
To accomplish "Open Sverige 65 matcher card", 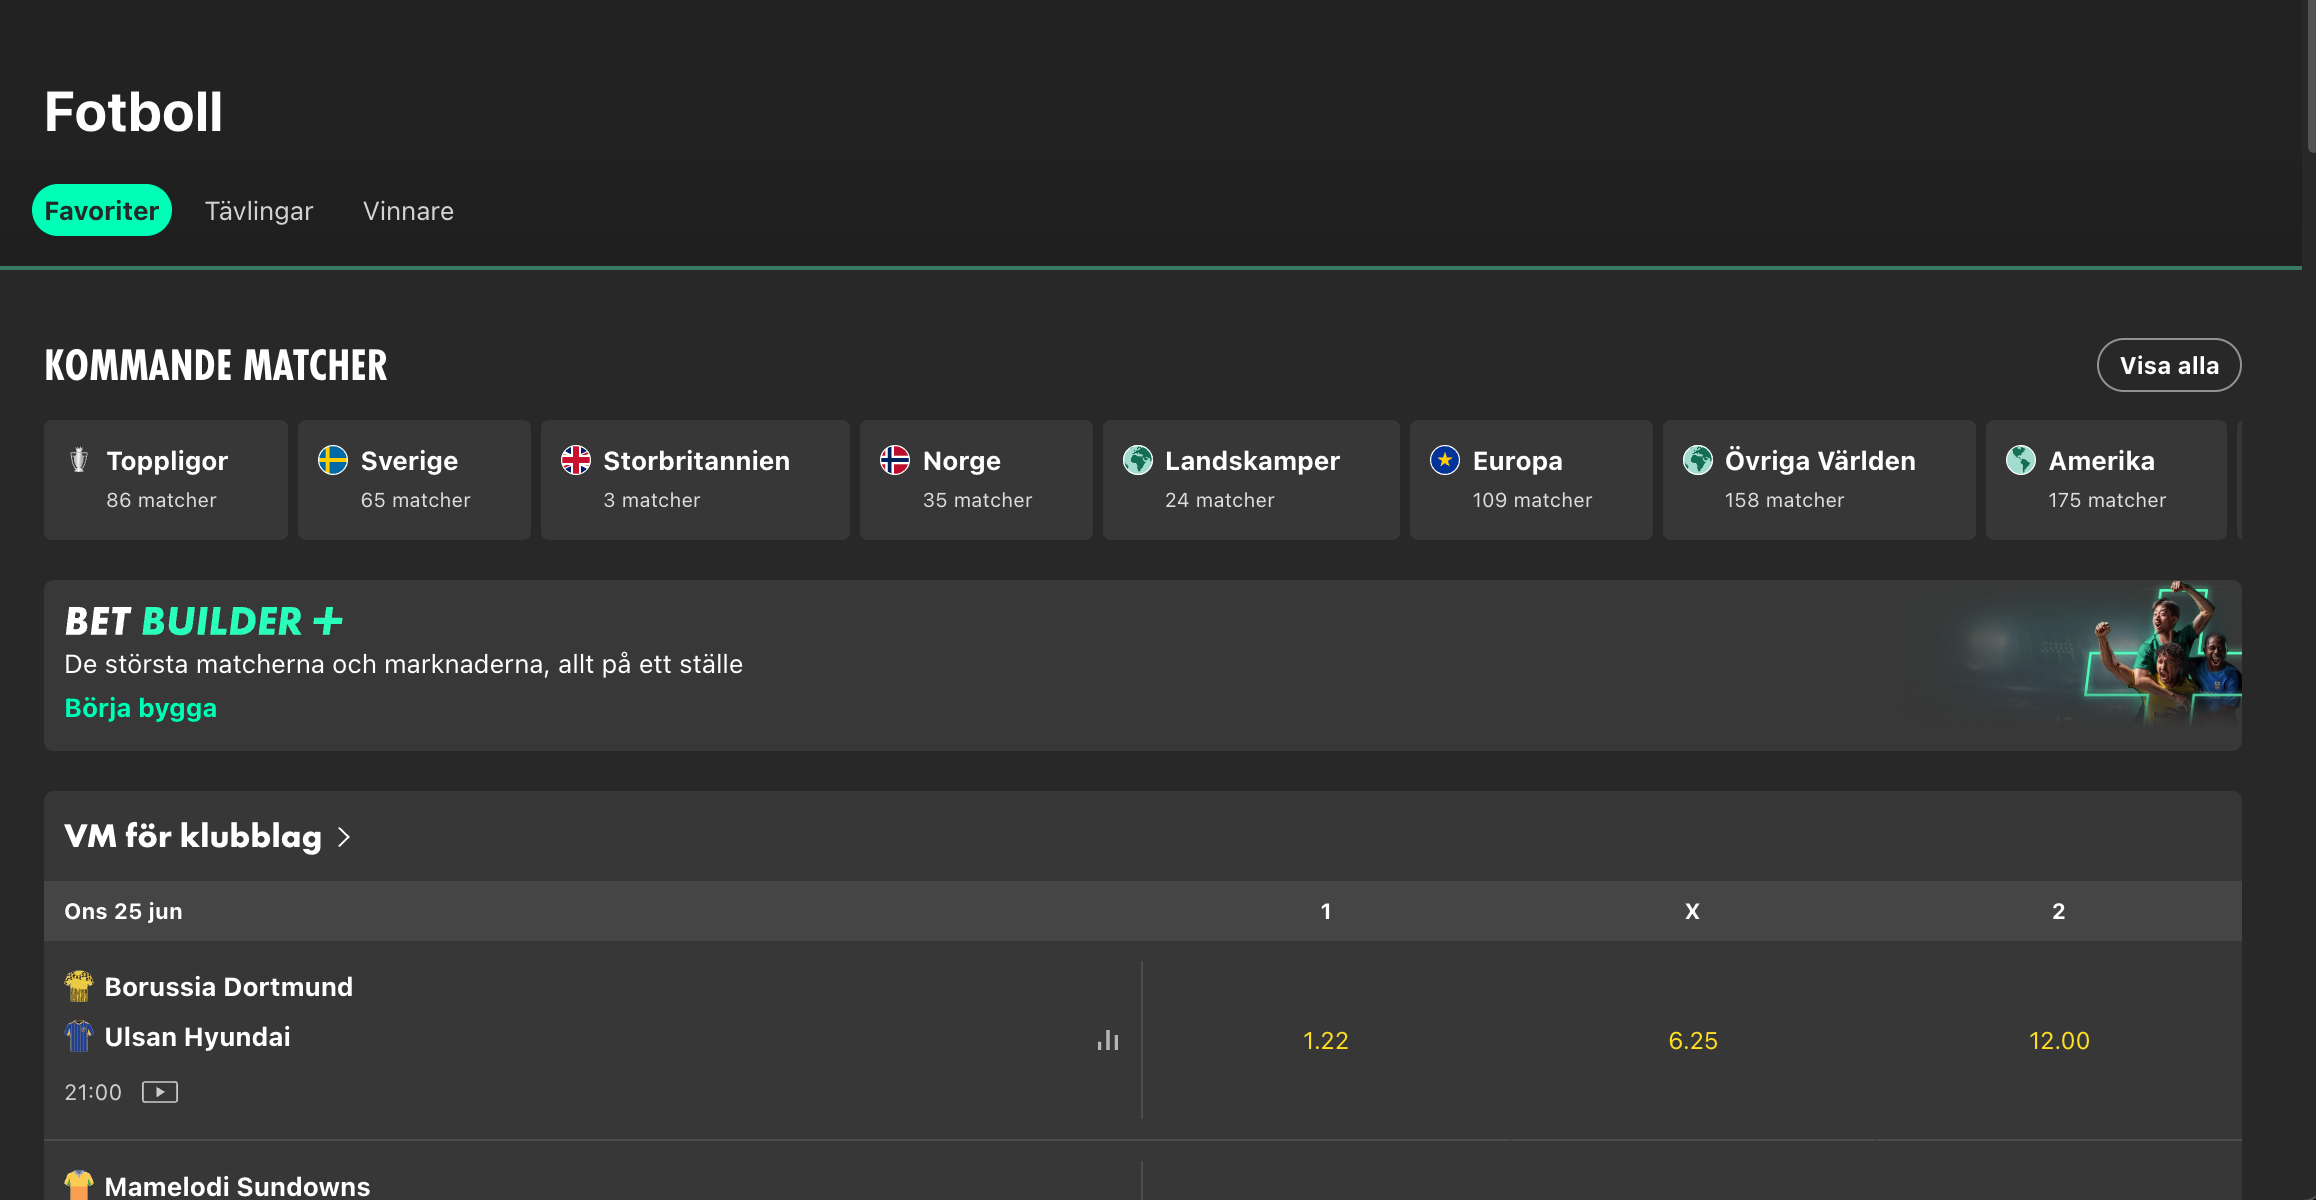I will pyautogui.click(x=414, y=480).
